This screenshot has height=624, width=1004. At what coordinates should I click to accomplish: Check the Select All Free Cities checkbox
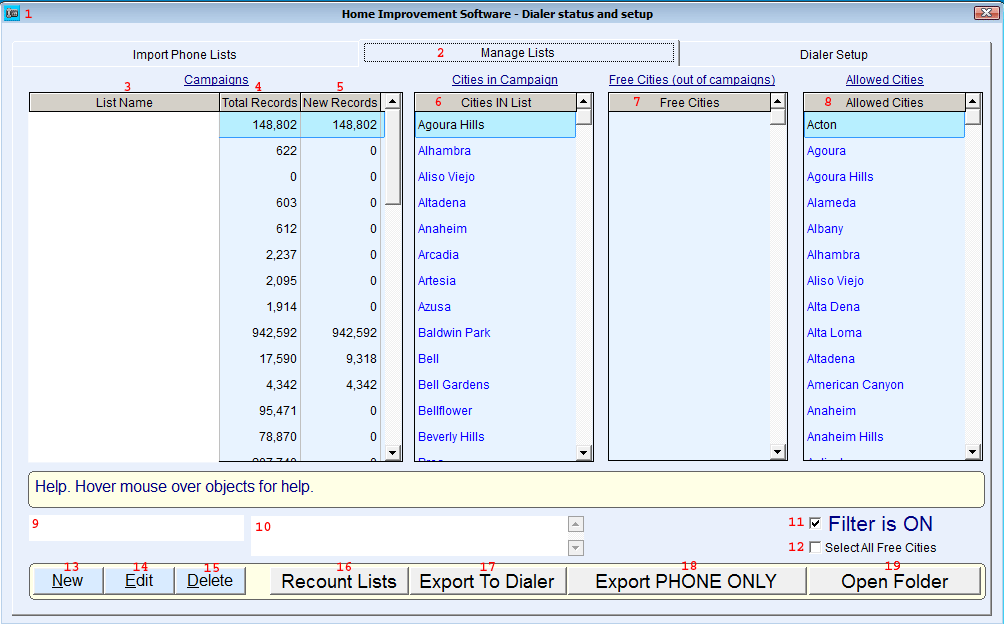pyautogui.click(x=815, y=547)
